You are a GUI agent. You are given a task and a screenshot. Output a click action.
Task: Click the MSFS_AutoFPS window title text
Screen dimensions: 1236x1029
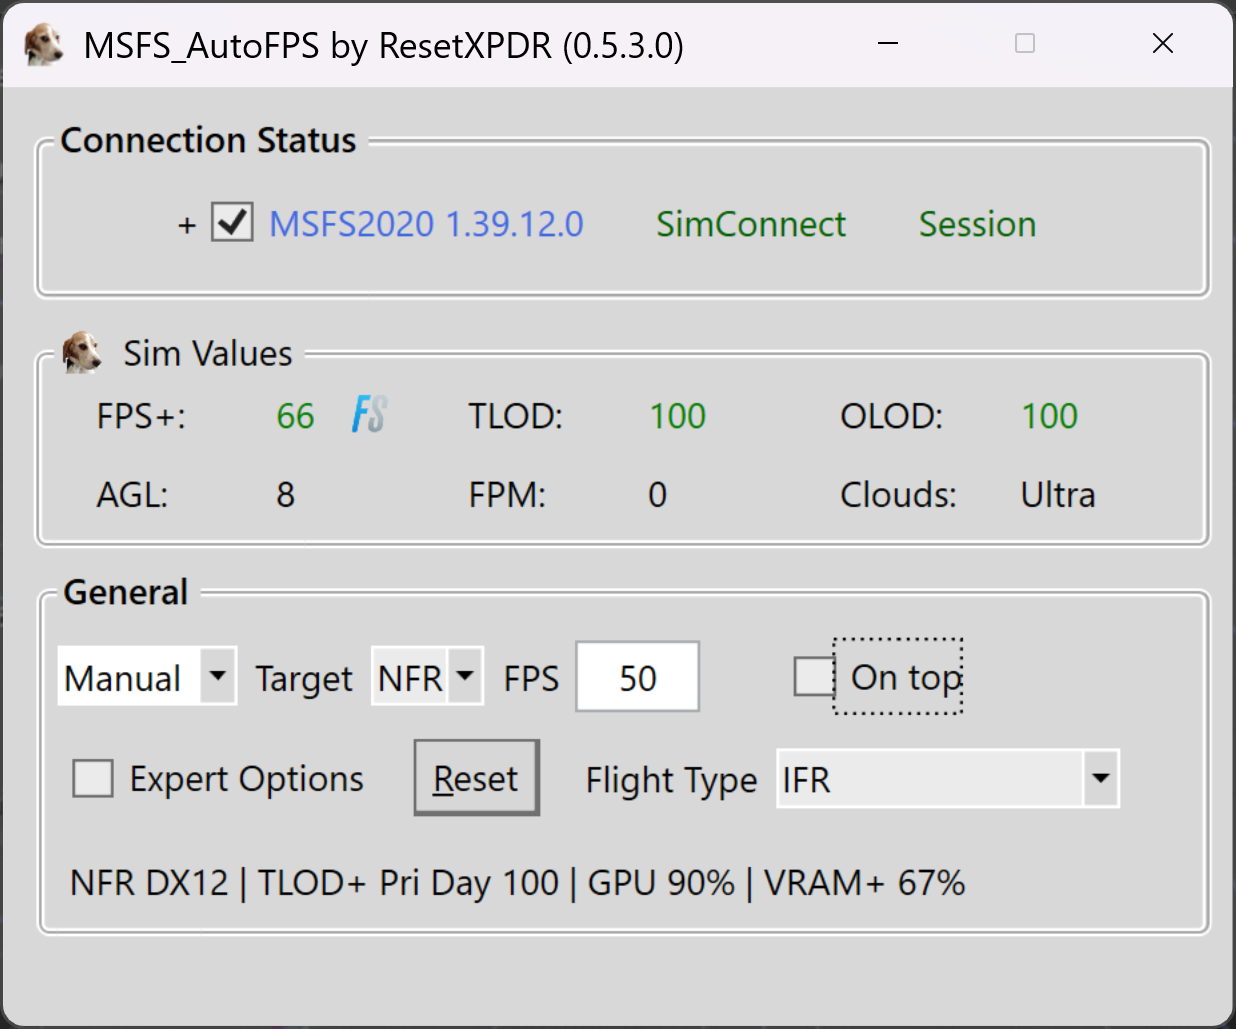tap(383, 46)
